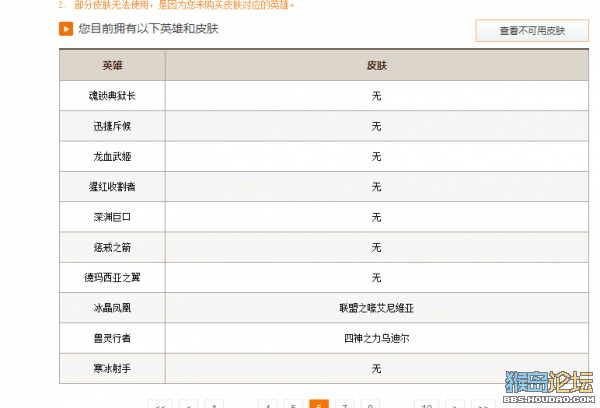600x408 pixels.
Task: Select the hero cell 兽灵行者
Action: pos(112,338)
